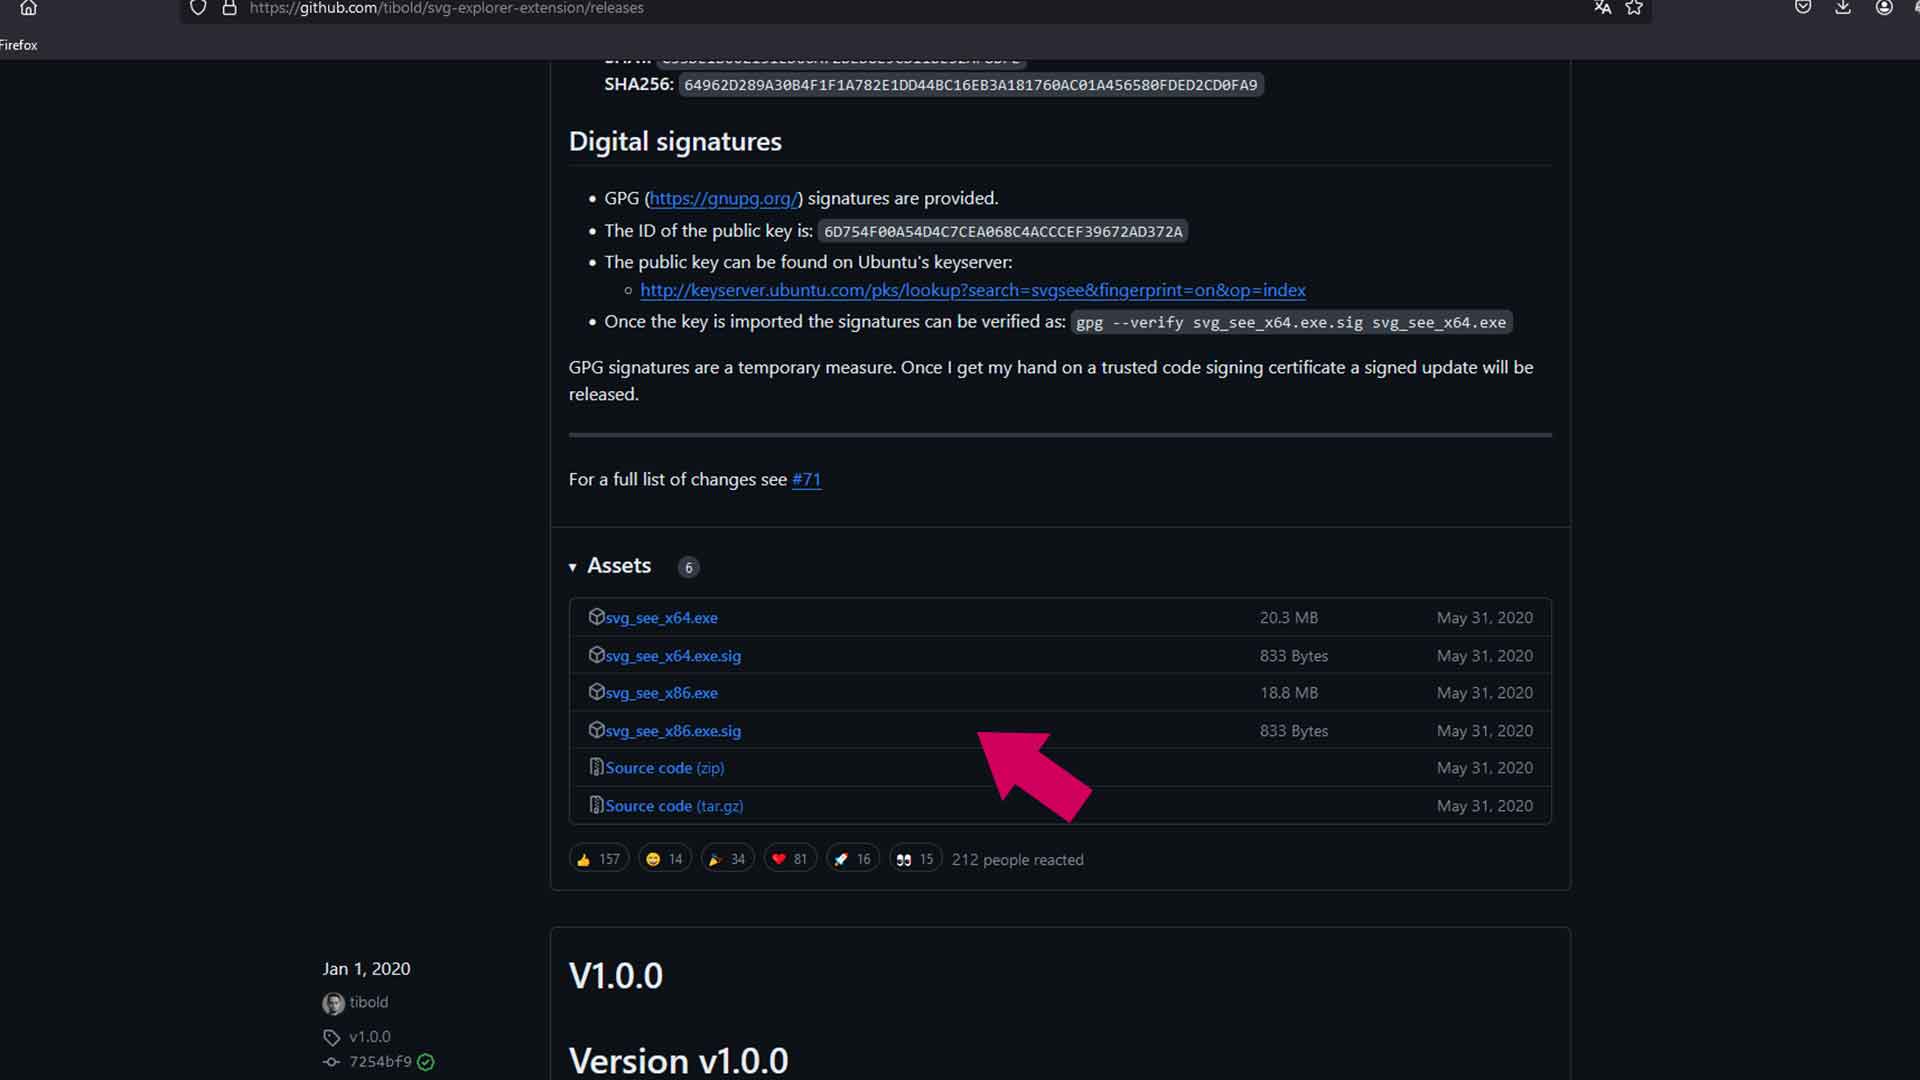
Task: Download svg_see_x86.exe installer
Action: (661, 693)
